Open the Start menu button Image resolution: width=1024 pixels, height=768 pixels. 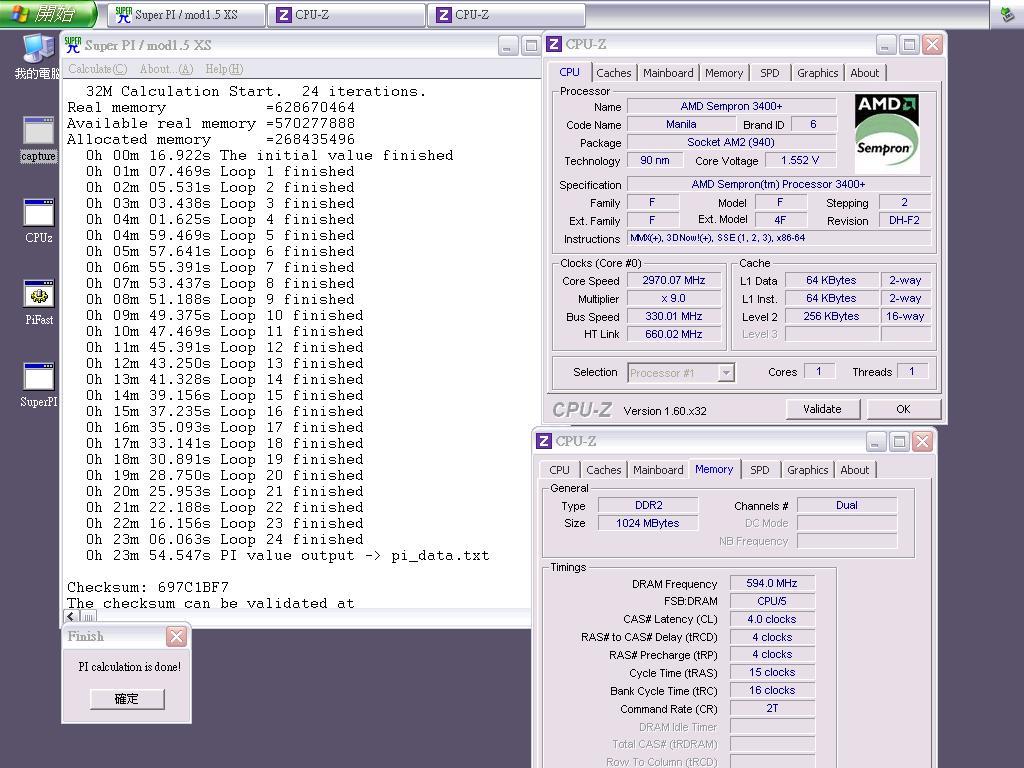47,14
